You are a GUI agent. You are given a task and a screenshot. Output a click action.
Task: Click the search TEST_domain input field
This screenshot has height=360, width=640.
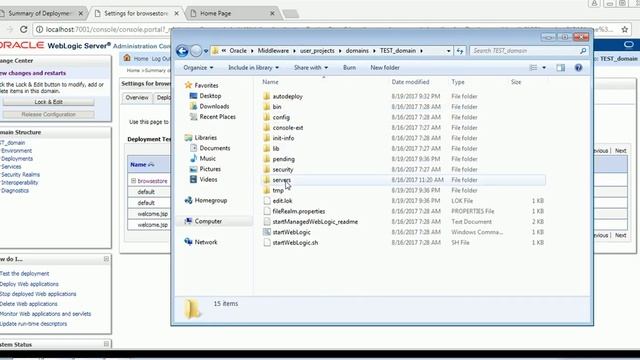524,51
